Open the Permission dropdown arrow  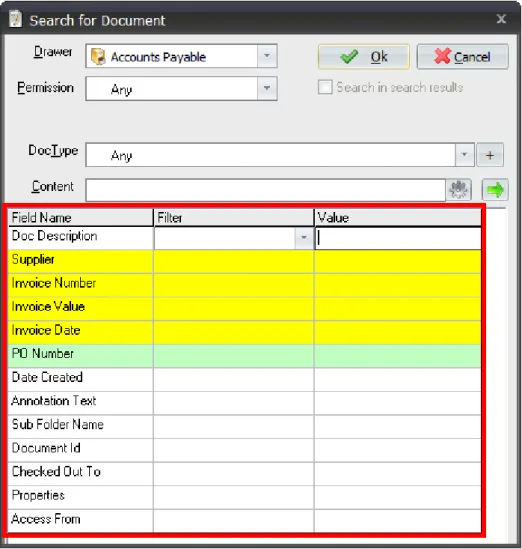coord(267,89)
